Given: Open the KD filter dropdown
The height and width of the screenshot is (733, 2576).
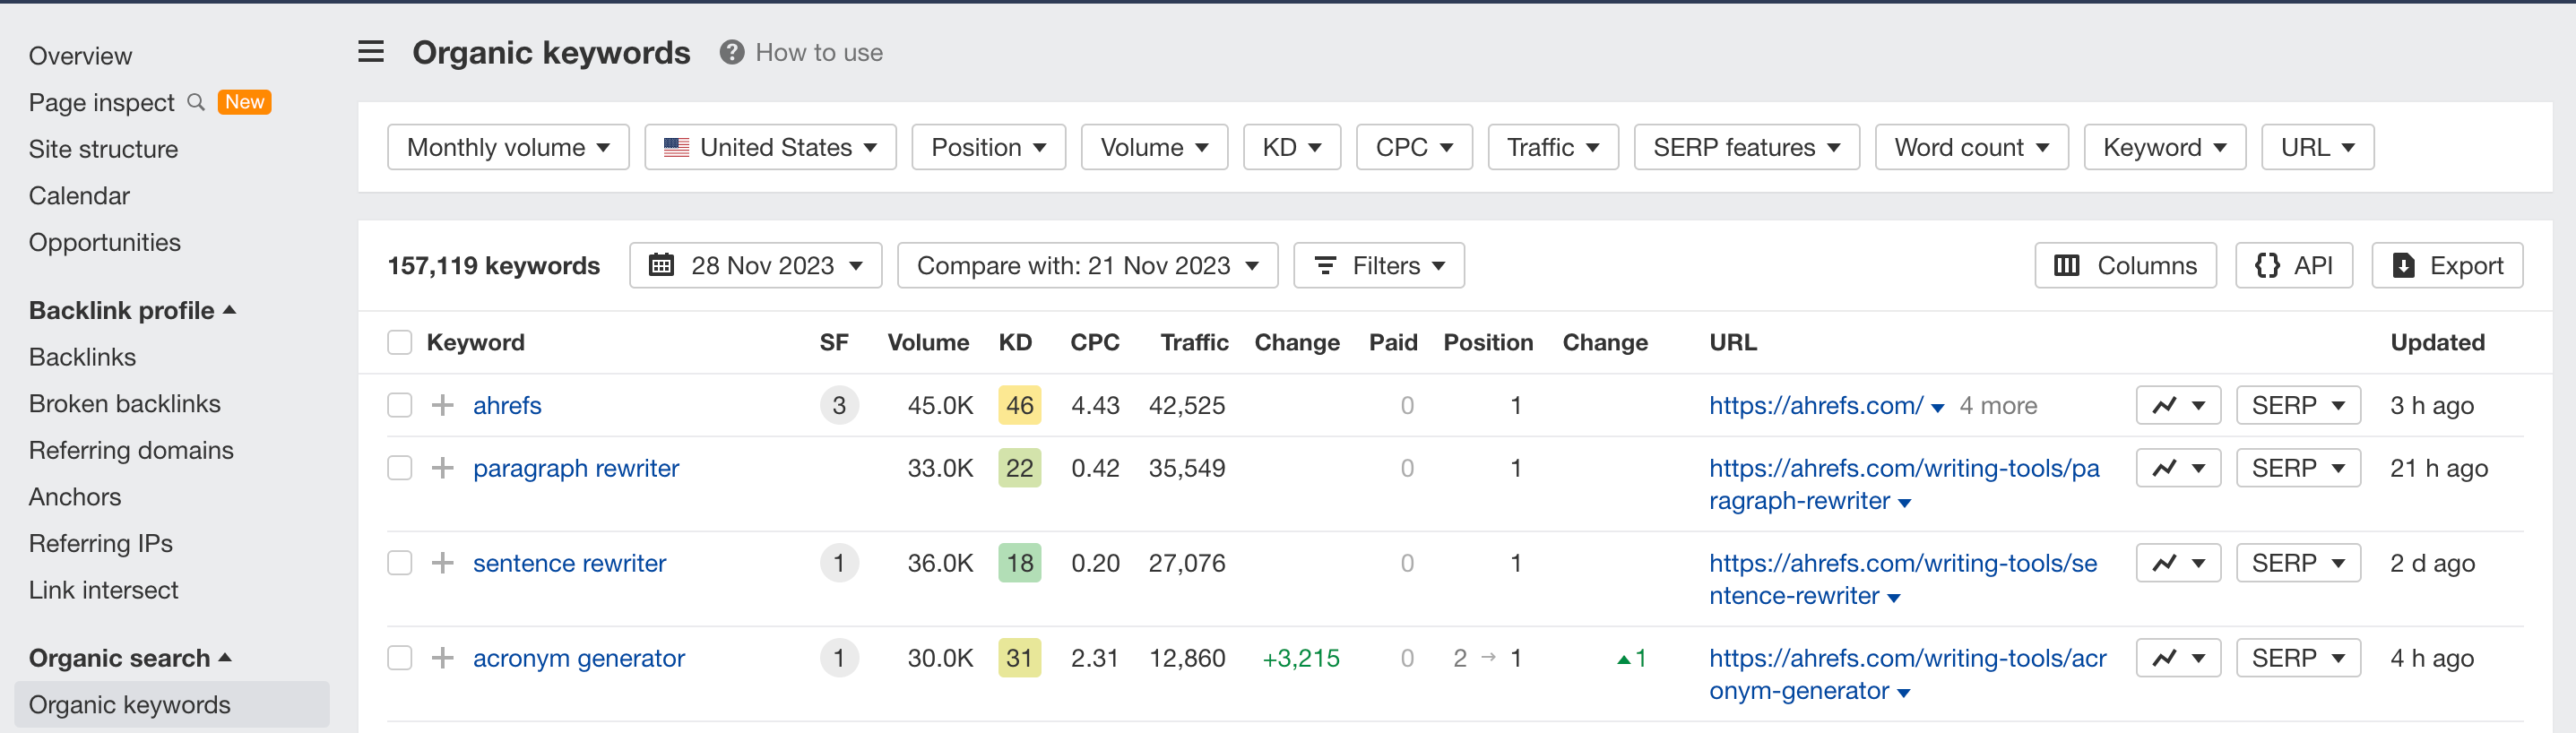Looking at the screenshot, I should coord(1292,147).
